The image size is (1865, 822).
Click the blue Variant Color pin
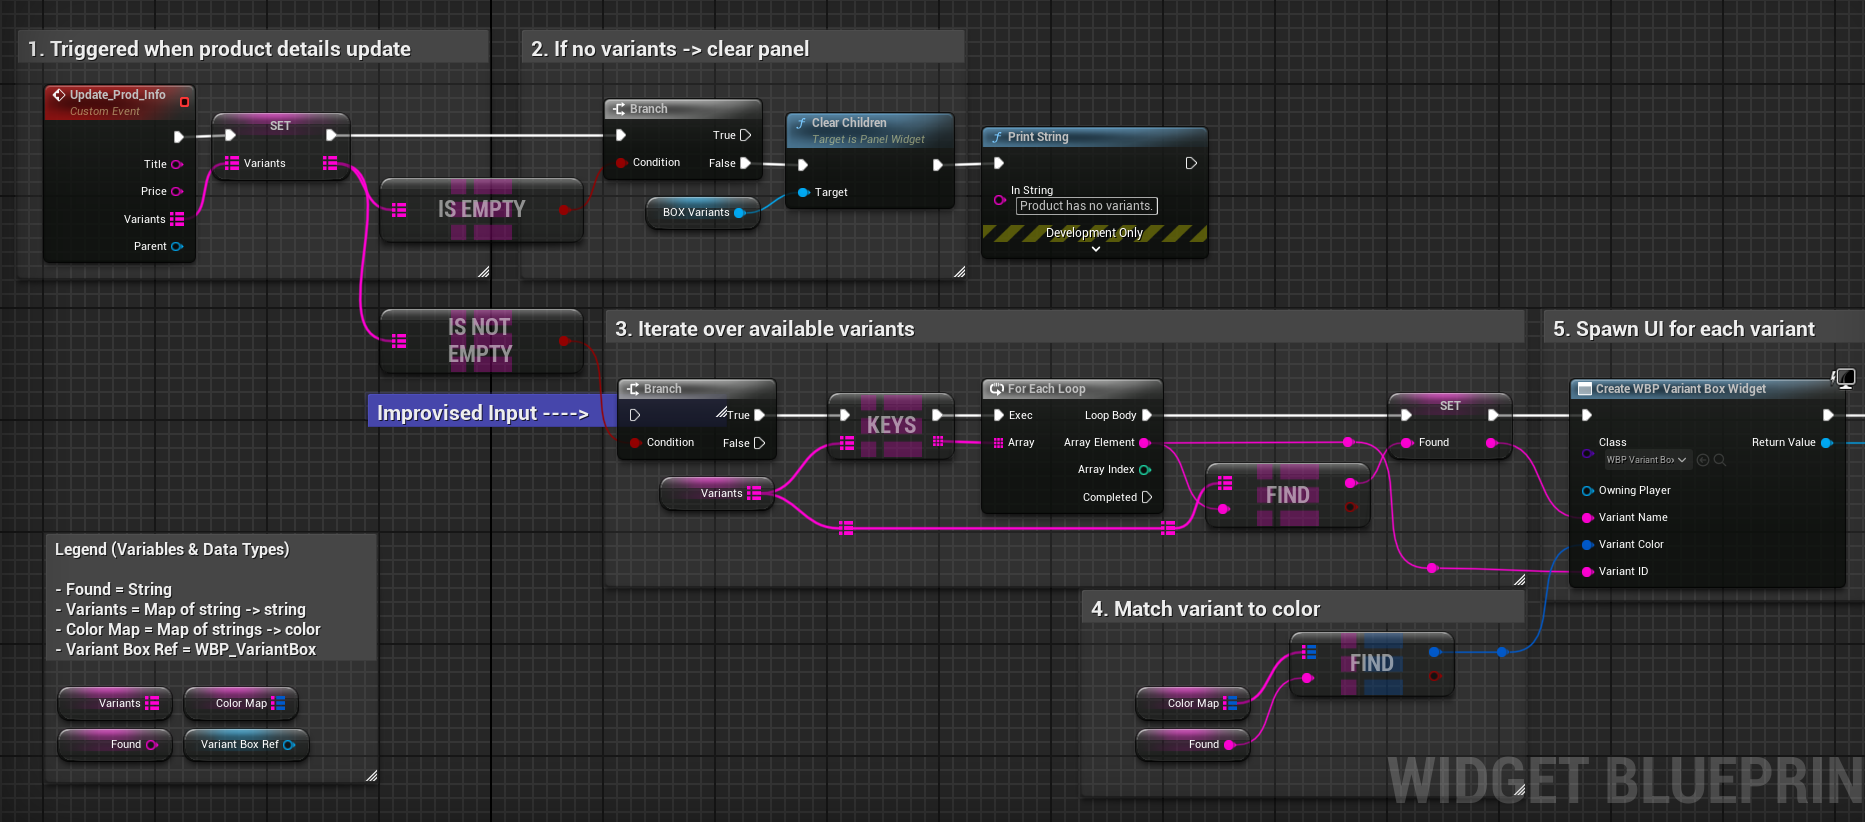(x=1587, y=545)
